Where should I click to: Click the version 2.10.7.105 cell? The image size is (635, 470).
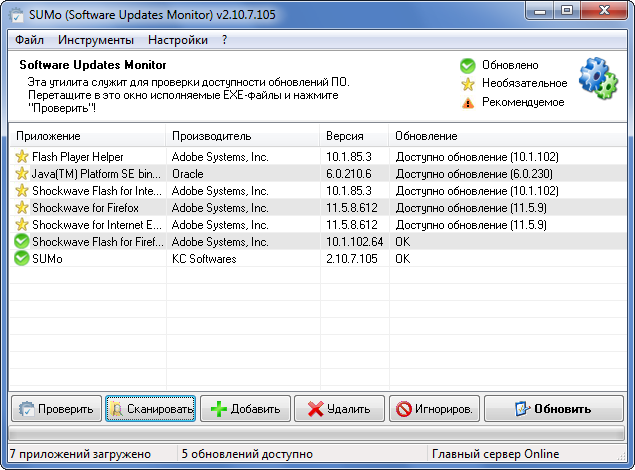(x=352, y=259)
